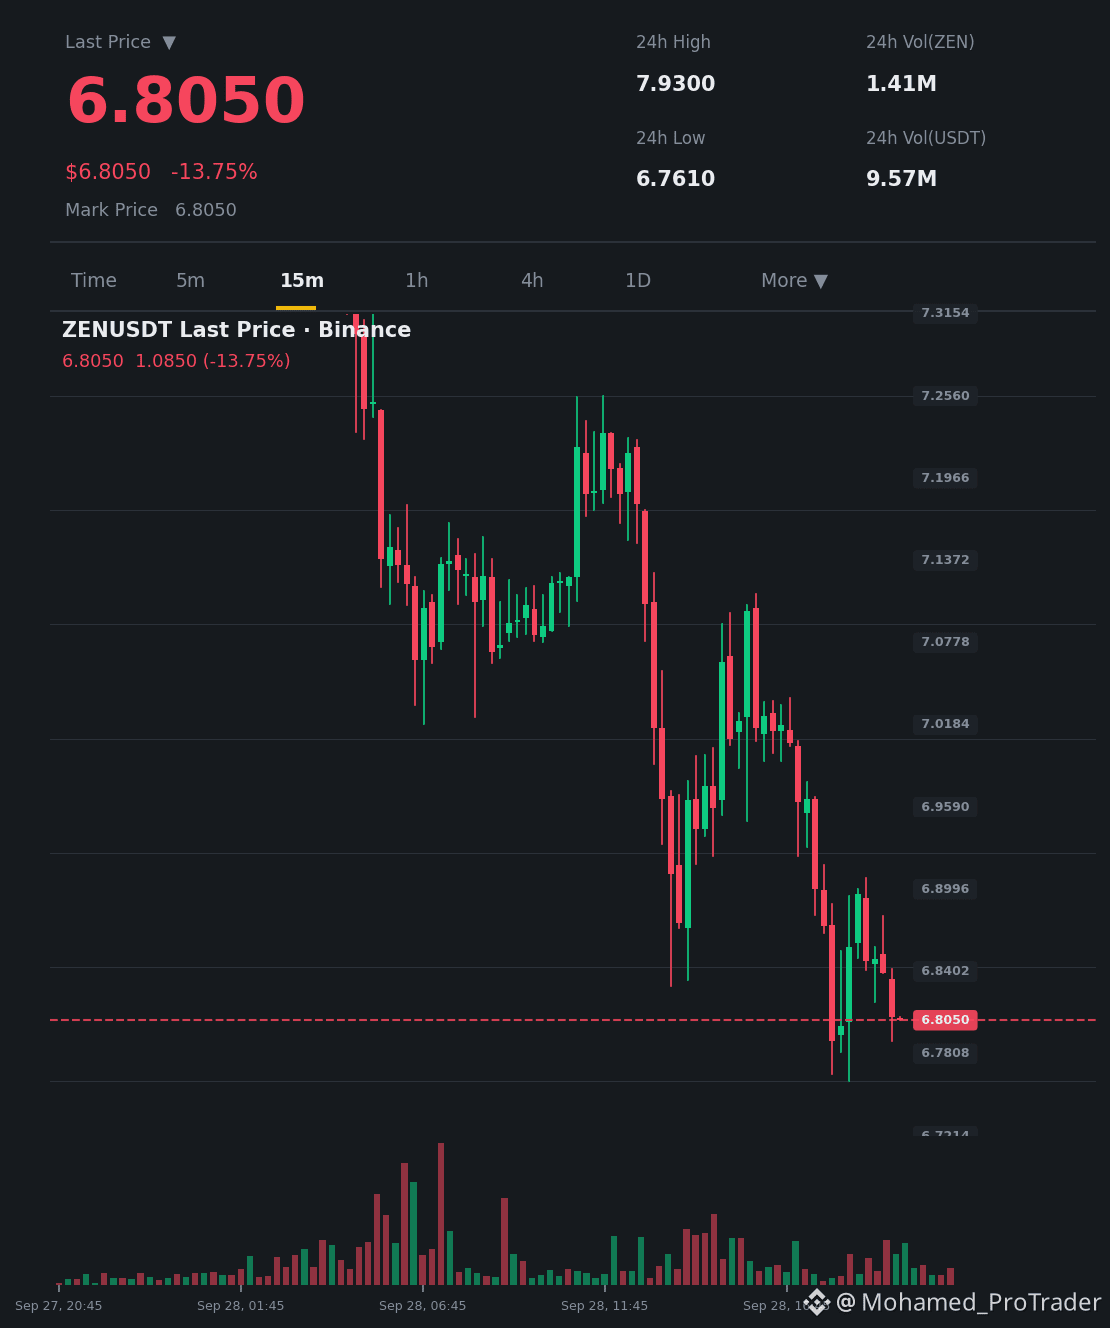
Task: Click the Mark Price 6.8050 label
Action: tap(151, 210)
